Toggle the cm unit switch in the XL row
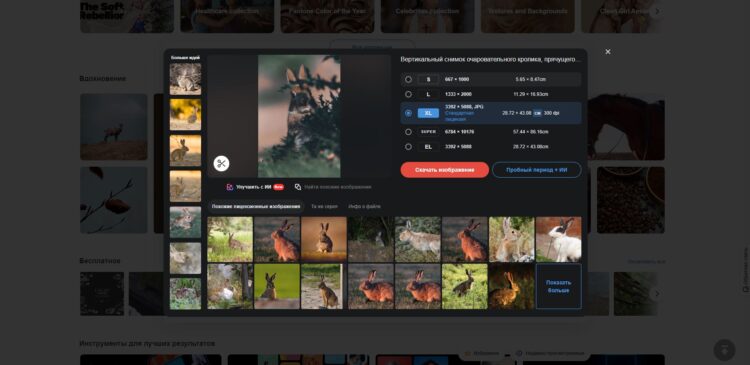The width and height of the screenshot is (750, 365). [537, 113]
